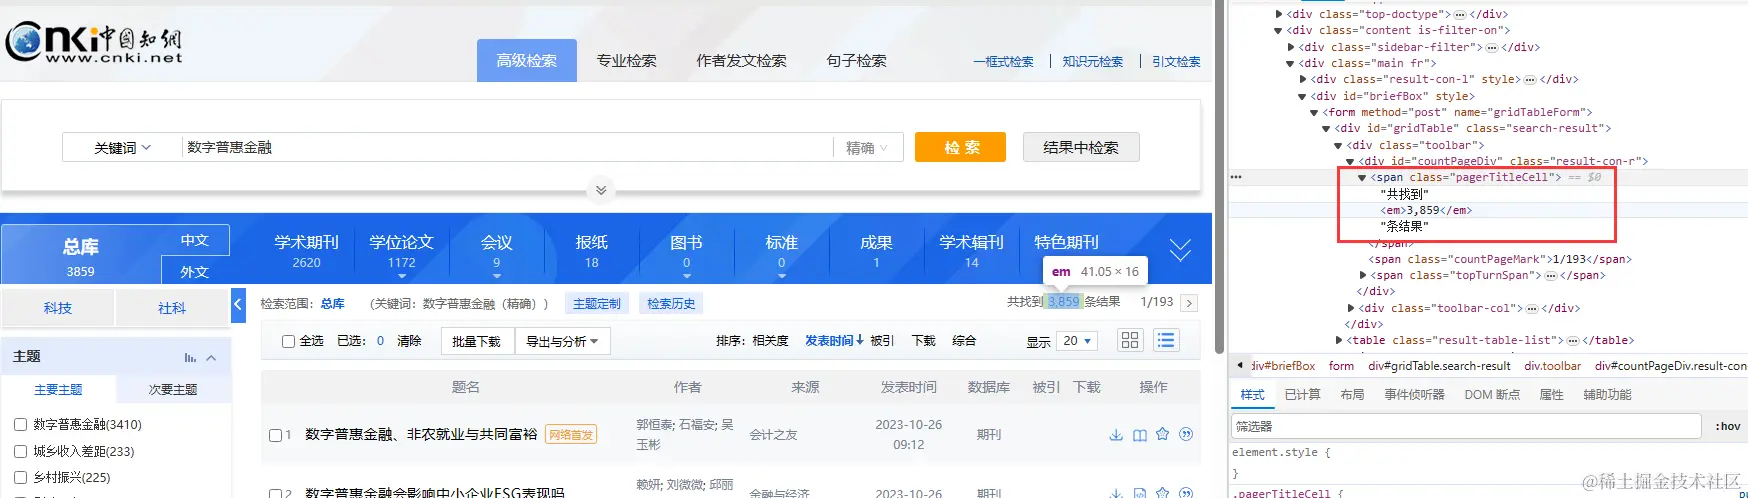Switch to 会议 database tab
This screenshot has width=1748, height=498.
pos(497,252)
